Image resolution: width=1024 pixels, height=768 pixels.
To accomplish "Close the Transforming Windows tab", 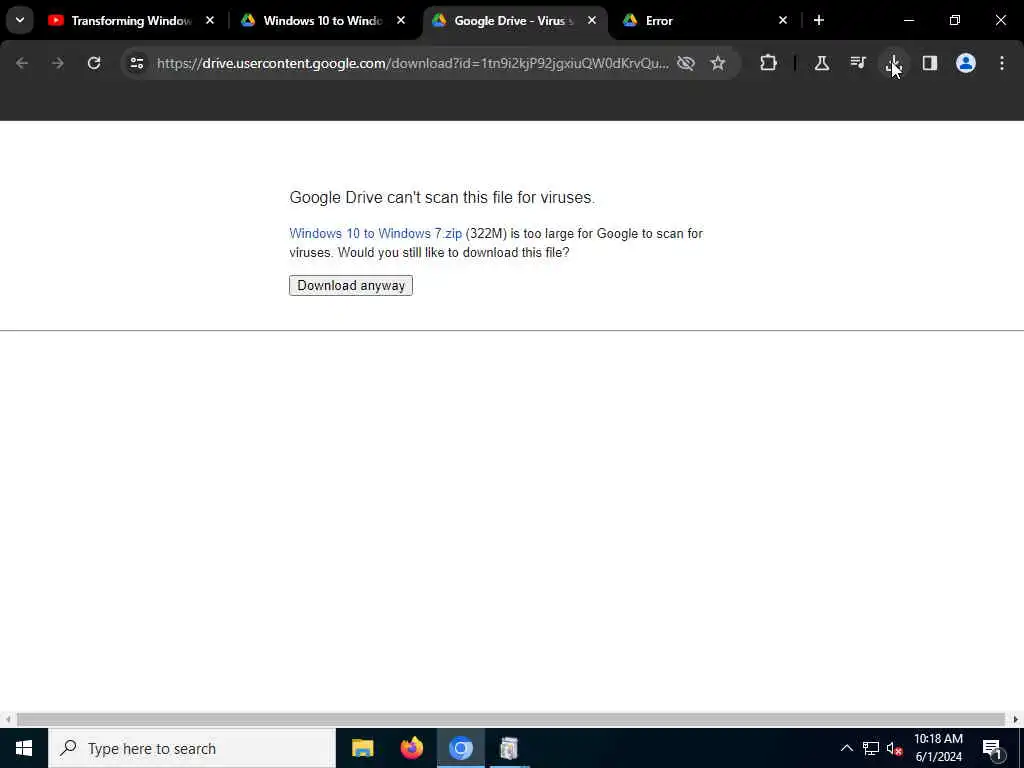I will pyautogui.click(x=210, y=20).
